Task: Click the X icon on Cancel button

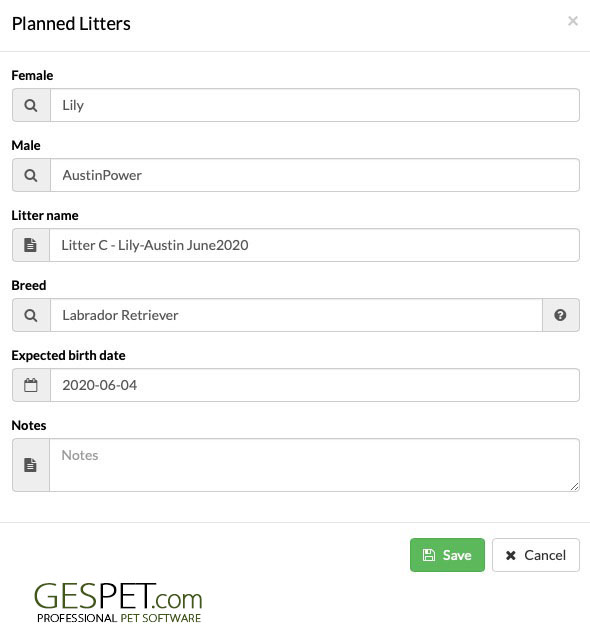Action: pyautogui.click(x=511, y=555)
